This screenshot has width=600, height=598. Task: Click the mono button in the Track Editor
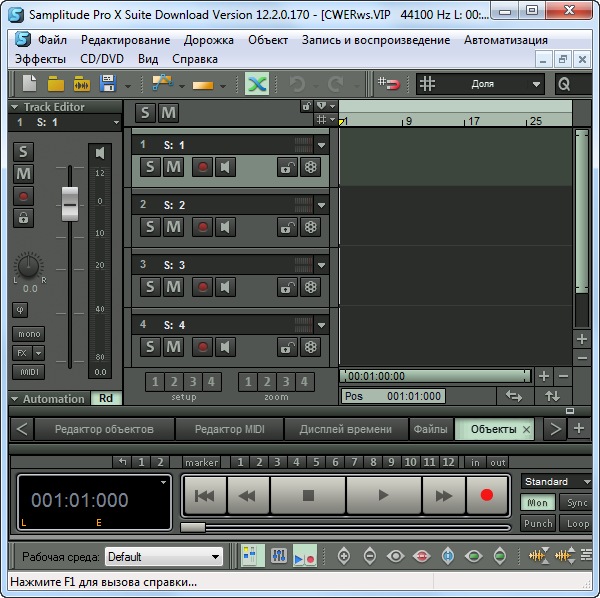pyautogui.click(x=28, y=334)
